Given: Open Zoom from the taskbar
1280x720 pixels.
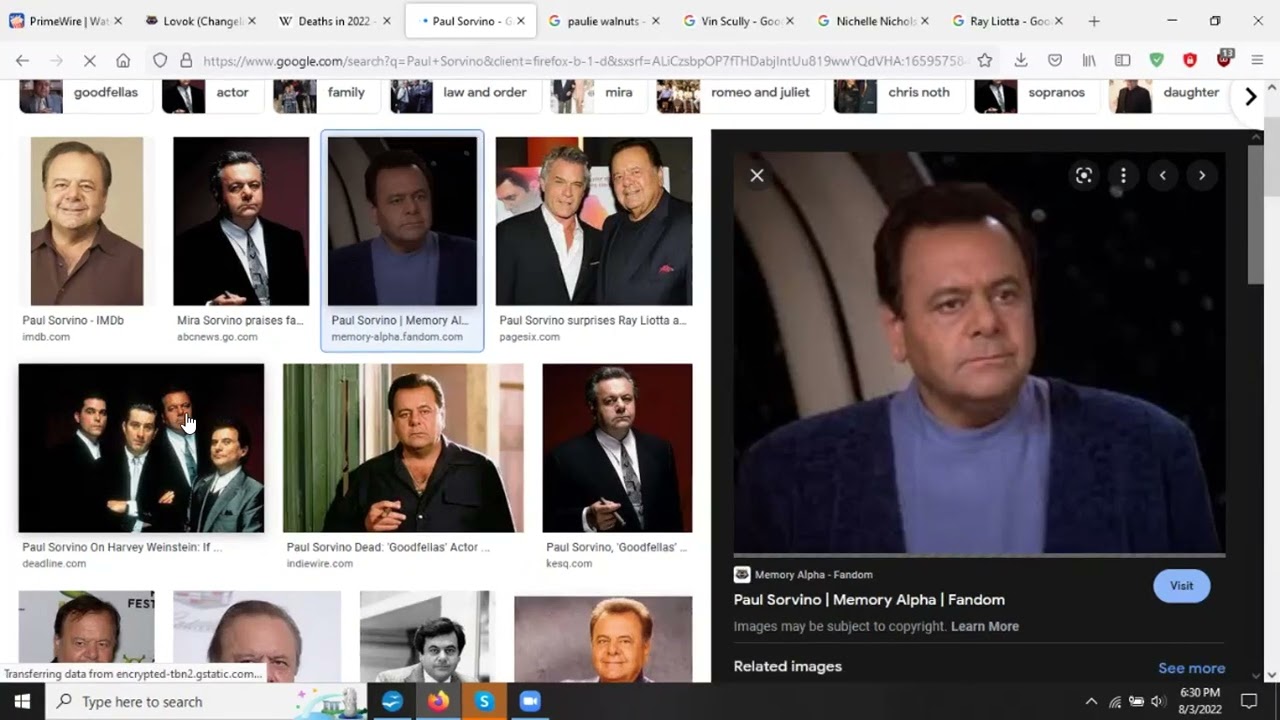Looking at the screenshot, I should [x=530, y=701].
